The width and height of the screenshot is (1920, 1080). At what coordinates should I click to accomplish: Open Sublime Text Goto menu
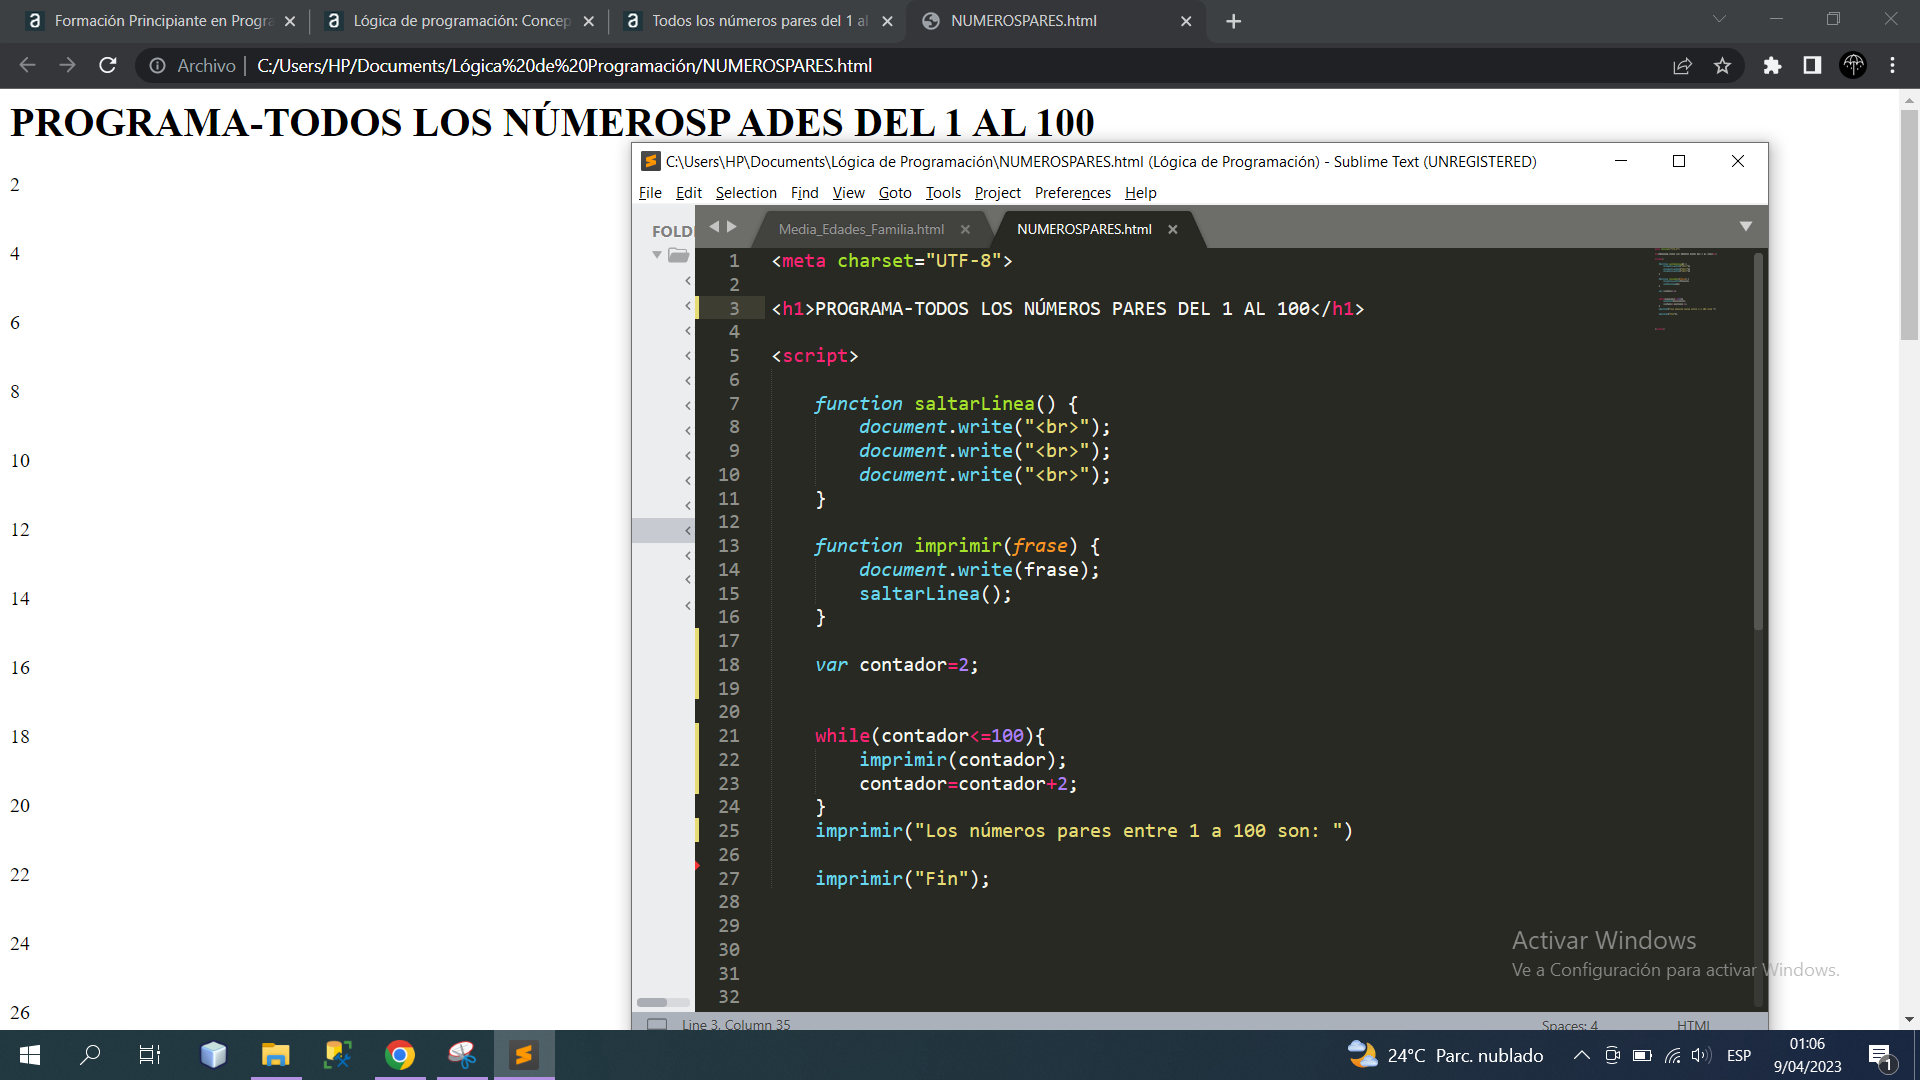tap(895, 193)
